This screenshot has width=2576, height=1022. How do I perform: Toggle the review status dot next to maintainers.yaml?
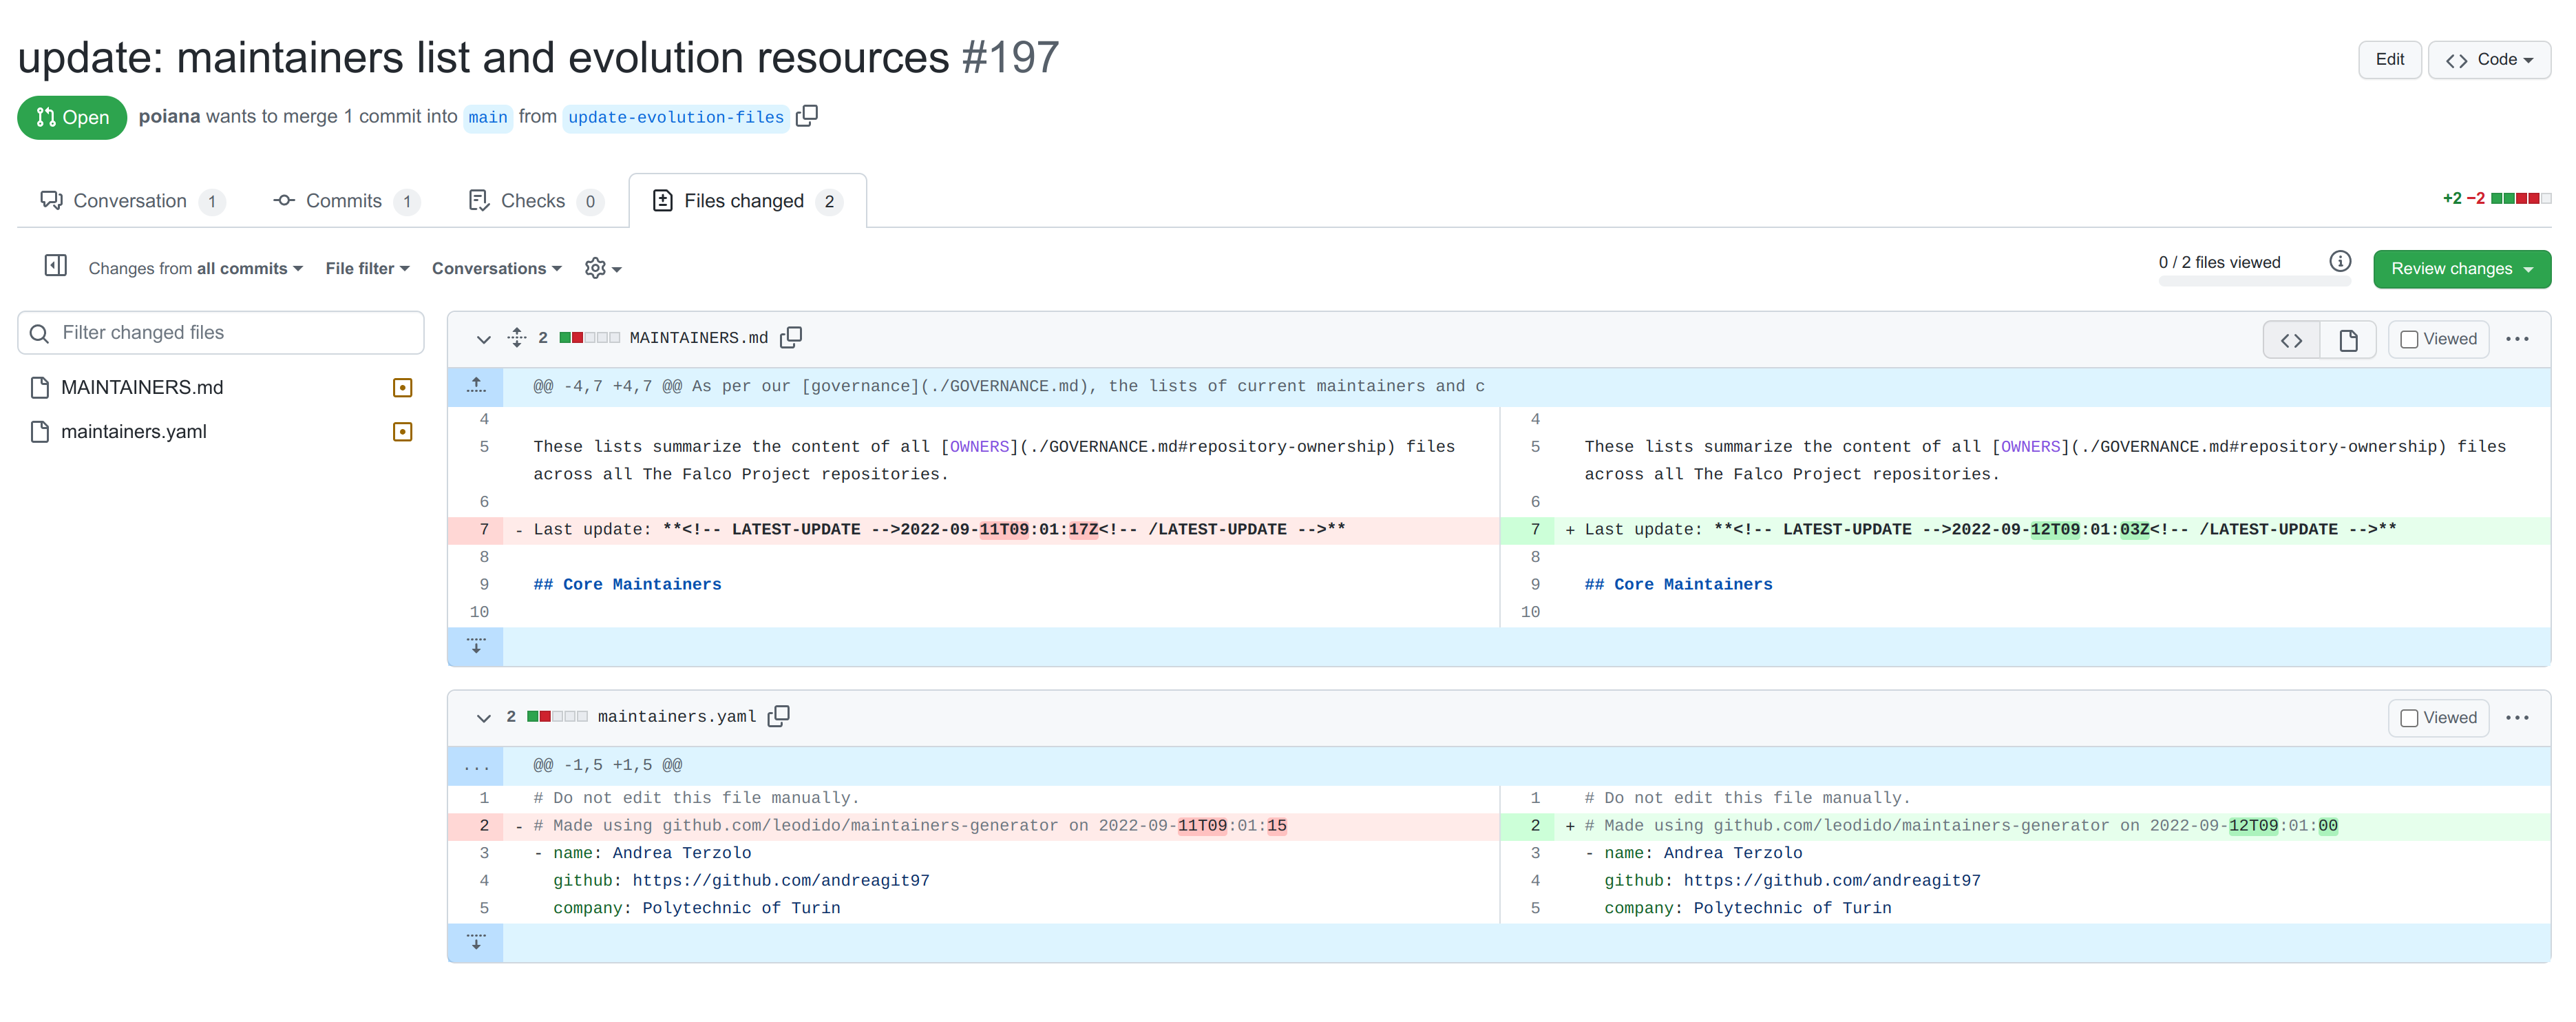(x=401, y=431)
